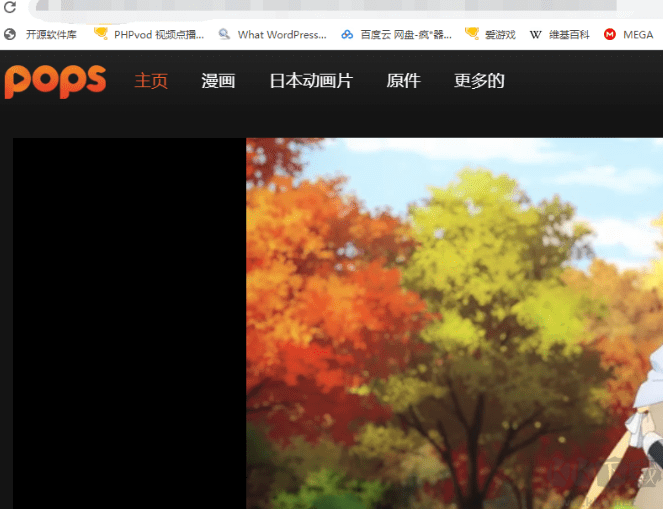This screenshot has height=509, width=663.
Task: Open the 百度云 网盘 bookmark
Action: (406, 35)
